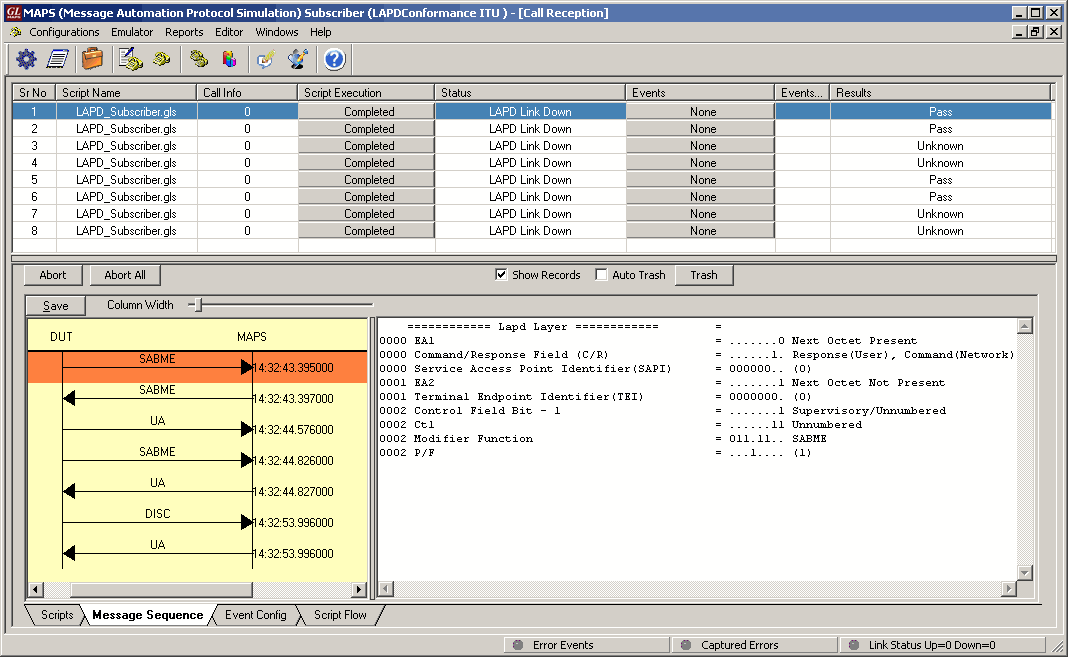Image resolution: width=1068 pixels, height=657 pixels.
Task: Click the Captured Errors indicator light
Action: click(x=686, y=645)
